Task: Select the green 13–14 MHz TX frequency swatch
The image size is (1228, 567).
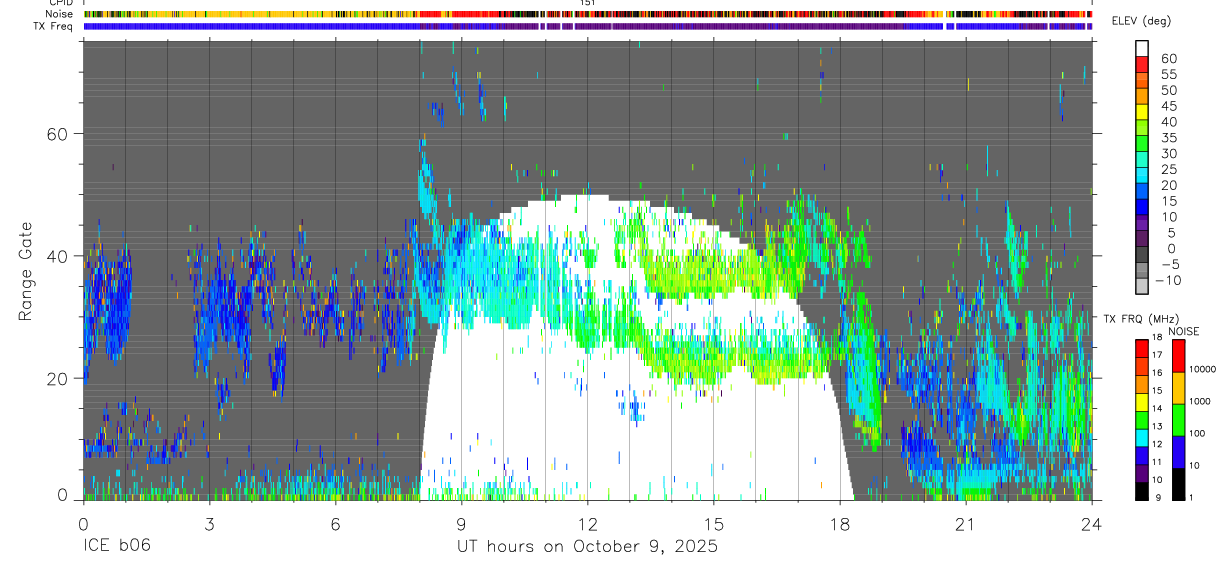Action: (1142, 419)
